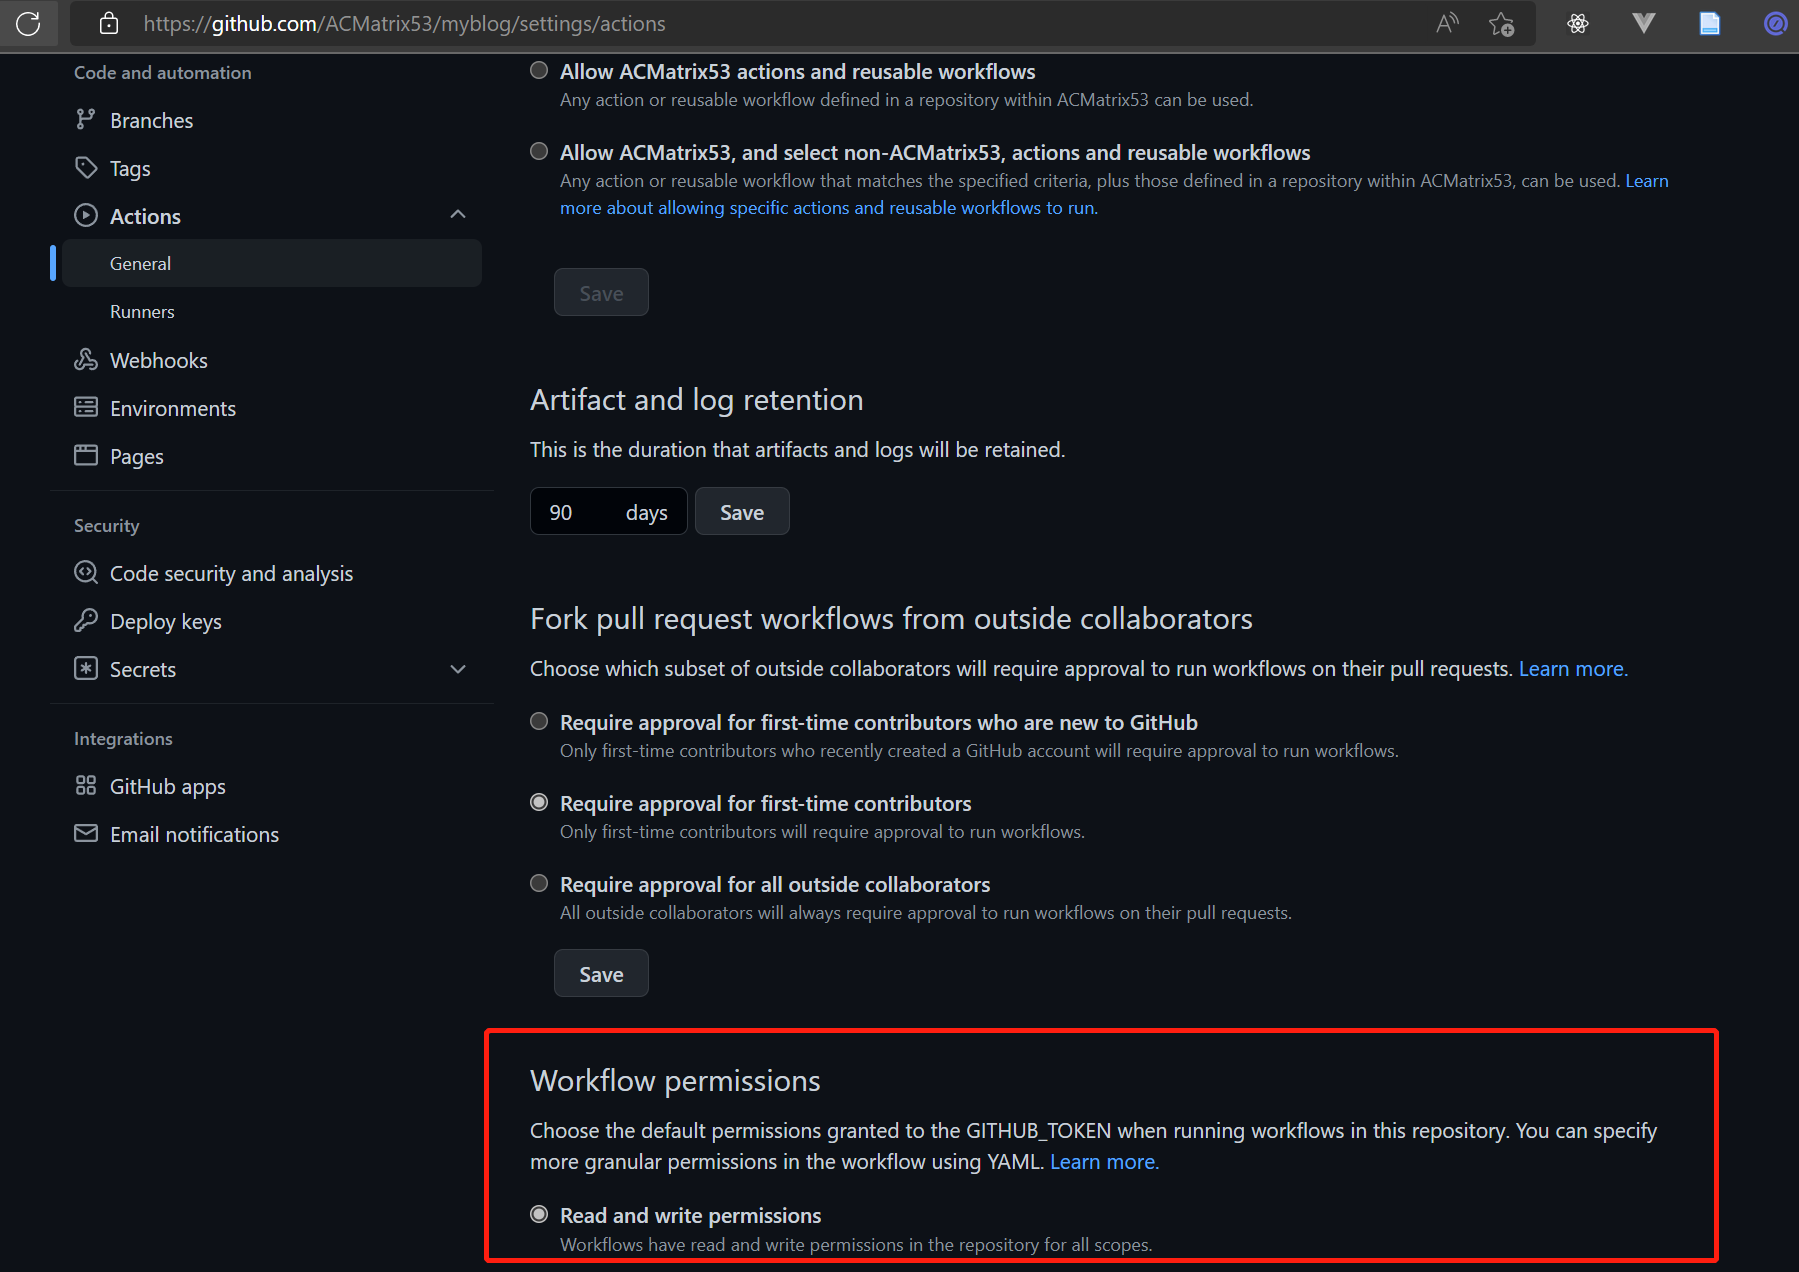Open Learn more link in Workflow permissions
Screen dimensions: 1799x1272
click(x=1104, y=1161)
